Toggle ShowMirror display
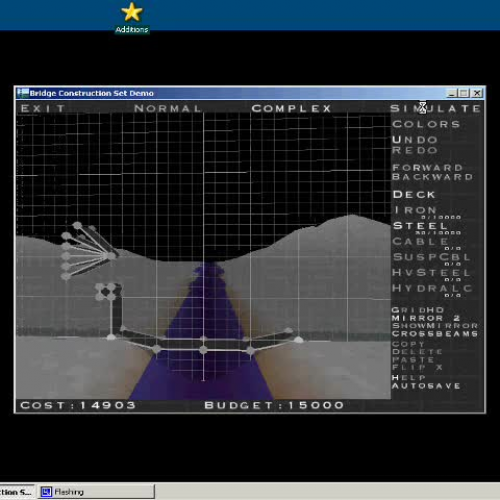Image resolution: width=500 pixels, height=500 pixels. pyautogui.click(x=435, y=326)
